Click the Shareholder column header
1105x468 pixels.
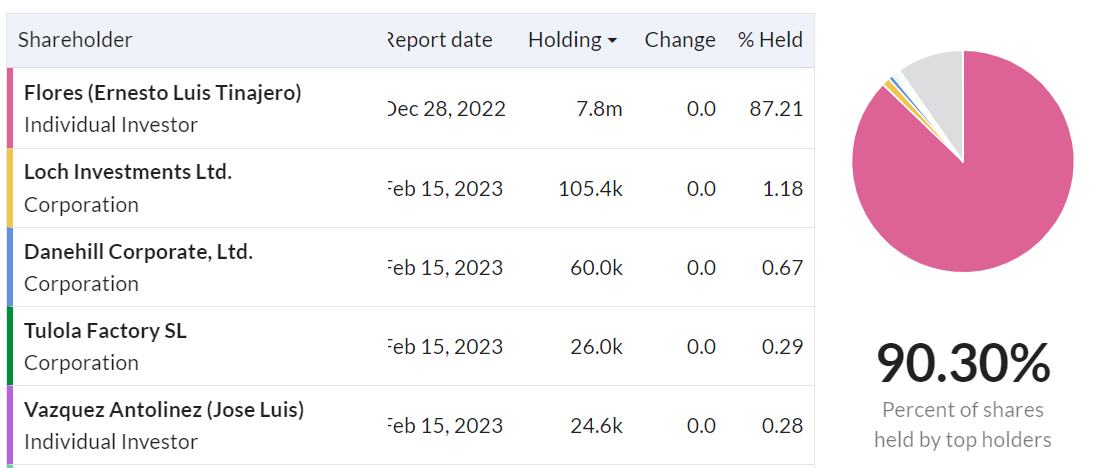[75, 40]
